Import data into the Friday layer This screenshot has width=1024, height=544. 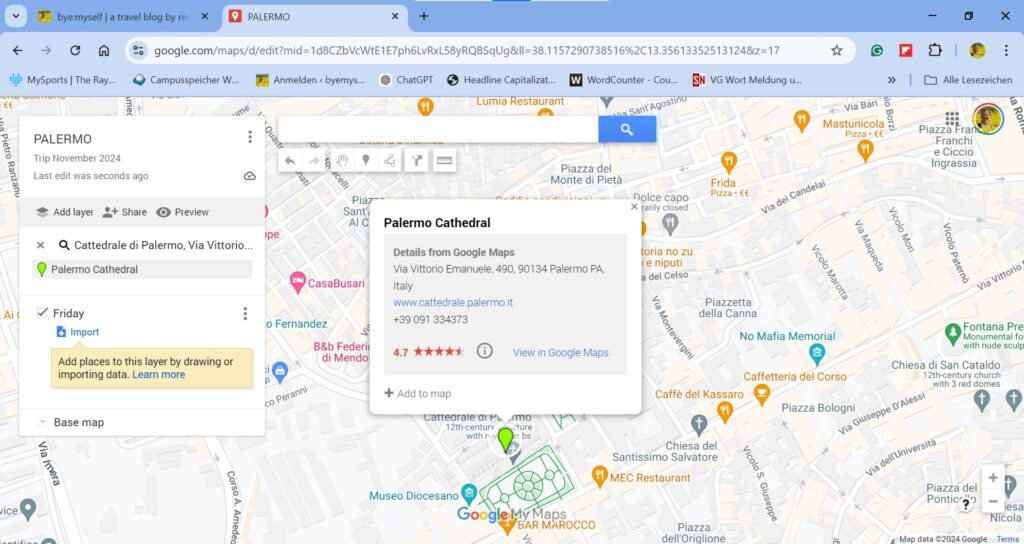pos(78,332)
